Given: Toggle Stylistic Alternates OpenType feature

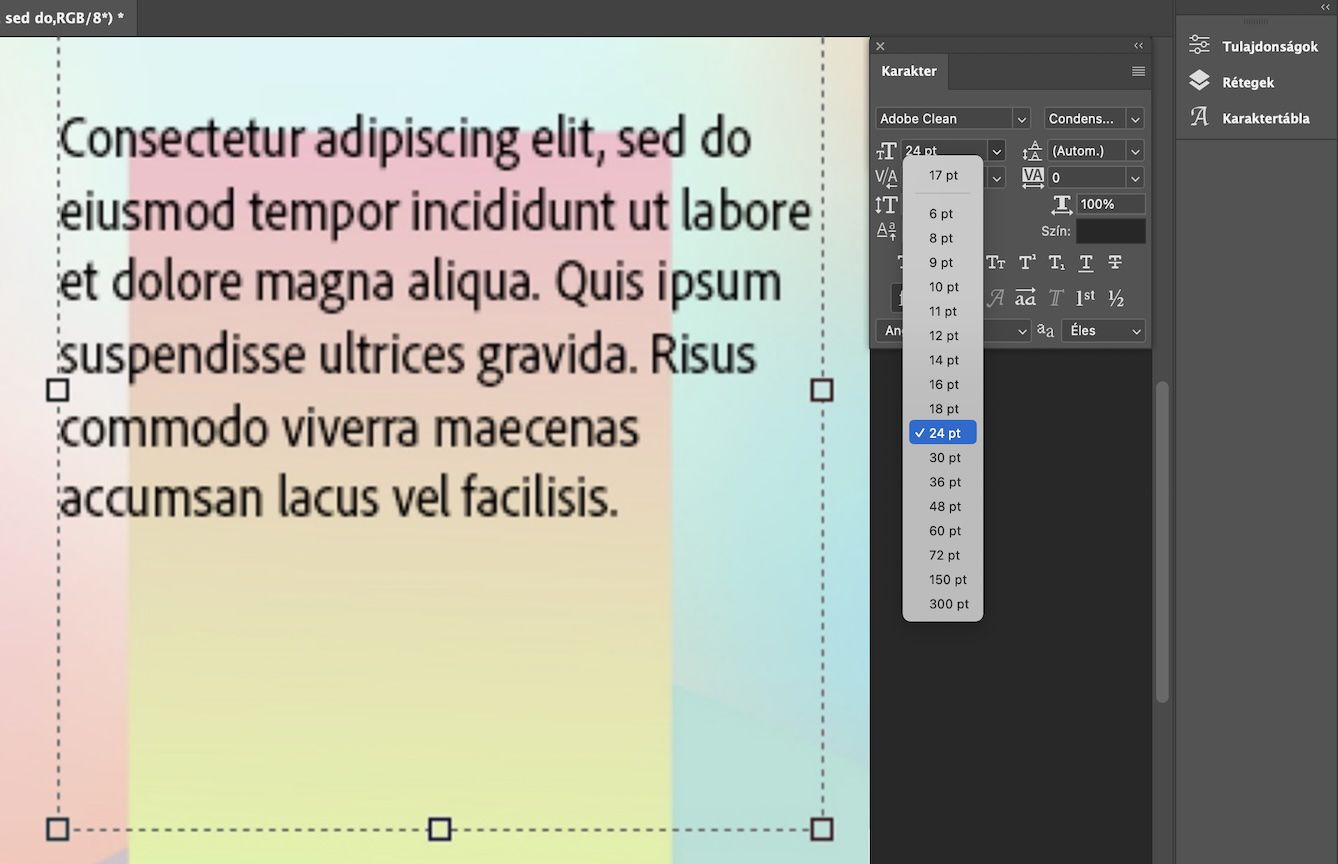Looking at the screenshot, I should pos(1026,298).
